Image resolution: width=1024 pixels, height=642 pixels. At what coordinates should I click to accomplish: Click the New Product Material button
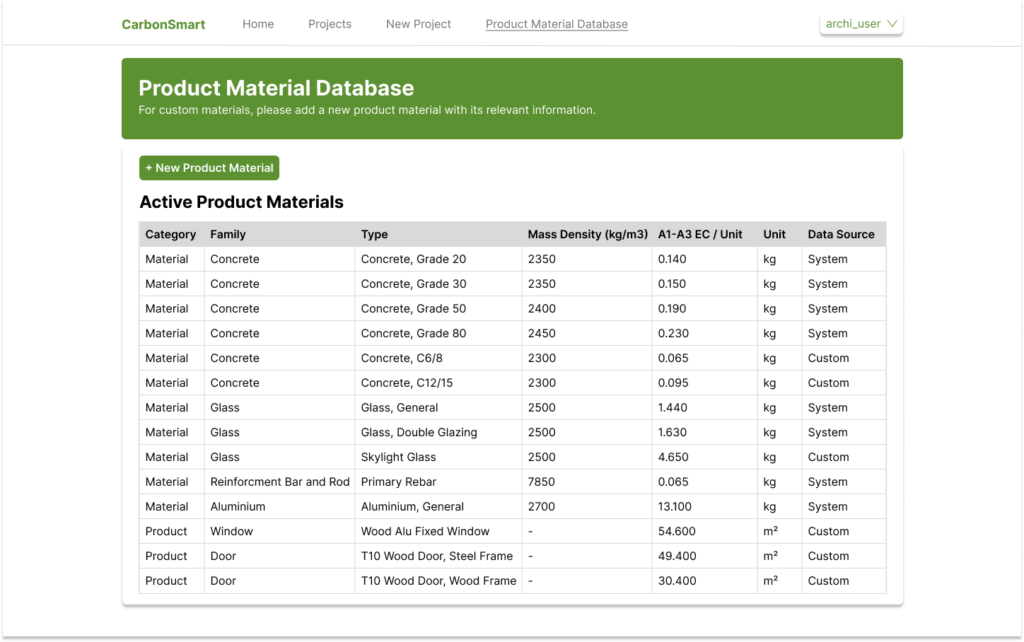[x=208, y=167]
